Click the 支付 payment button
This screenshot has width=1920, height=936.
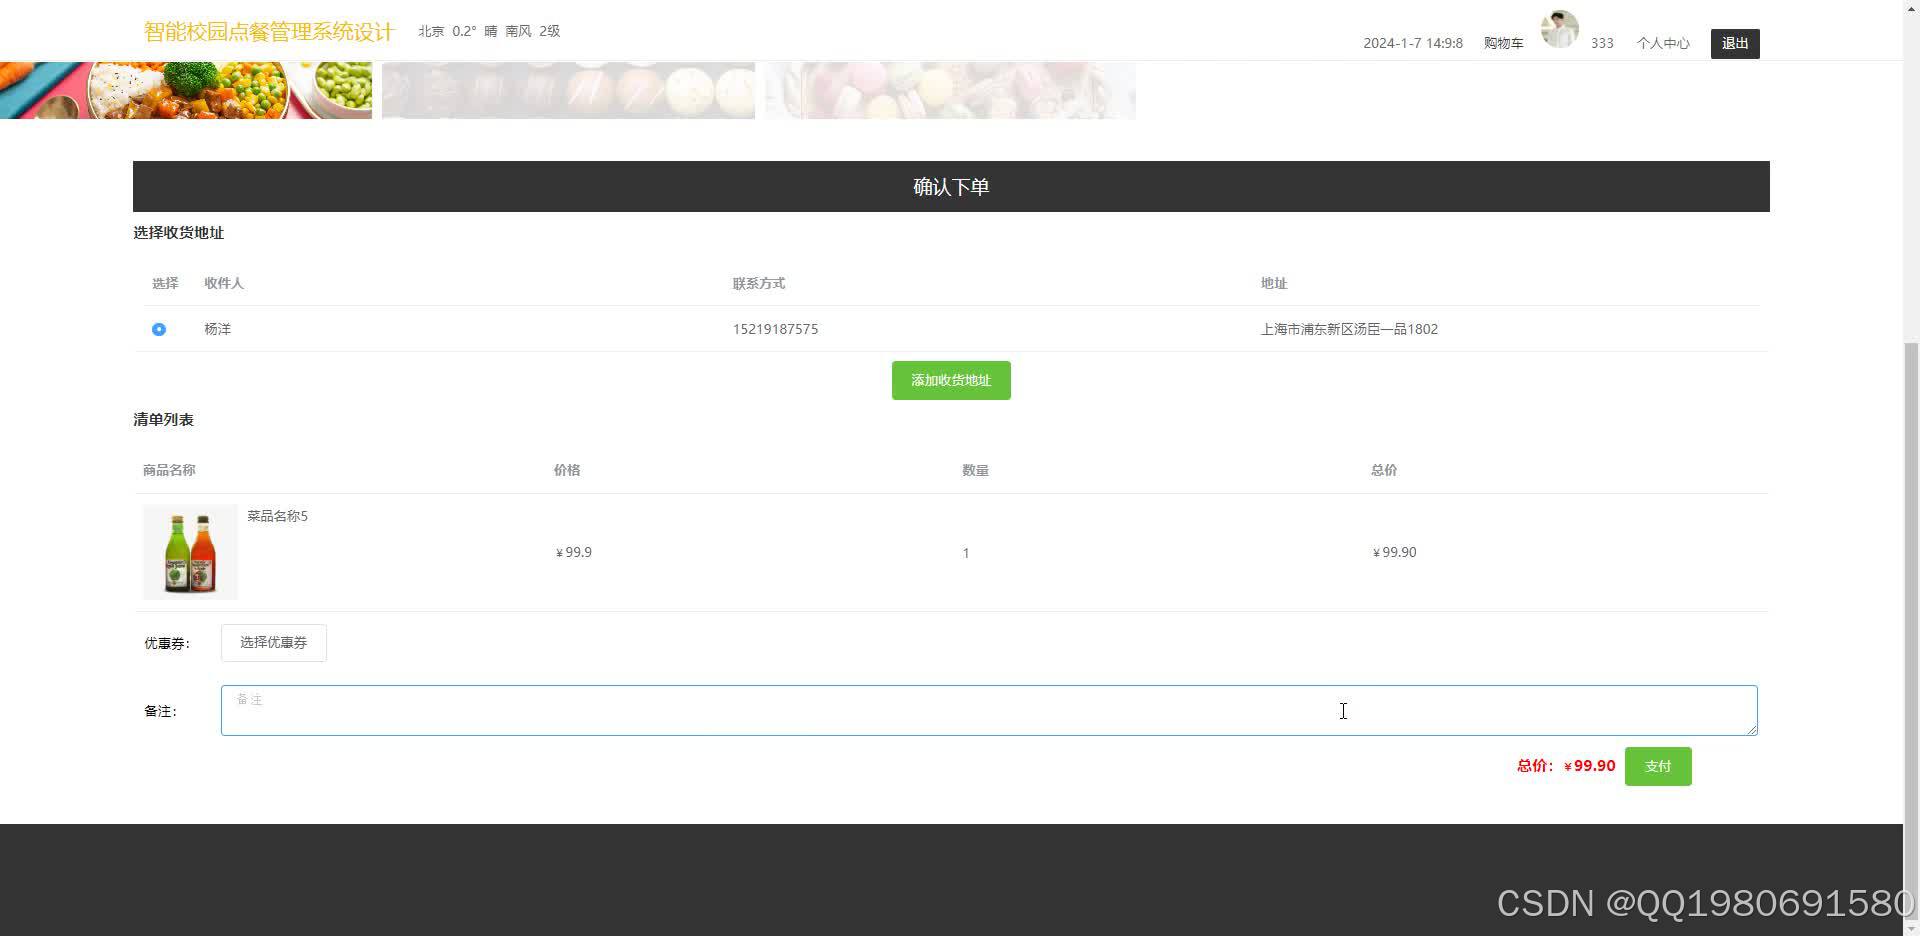[1657, 765]
